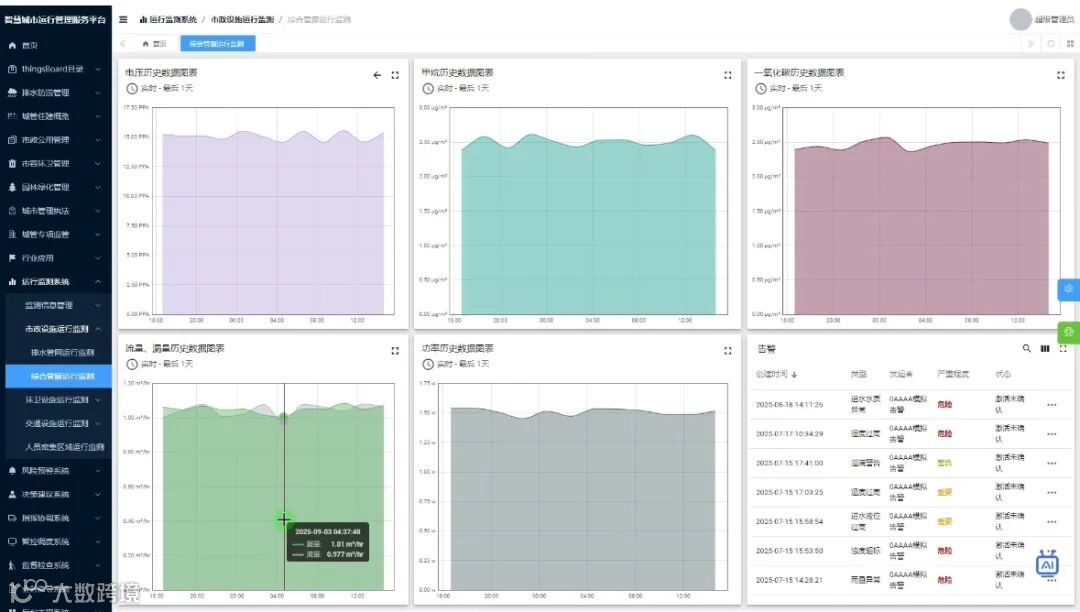Switch to the 首页 page tab
This screenshot has height=612, width=1080.
pyautogui.click(x=155, y=43)
